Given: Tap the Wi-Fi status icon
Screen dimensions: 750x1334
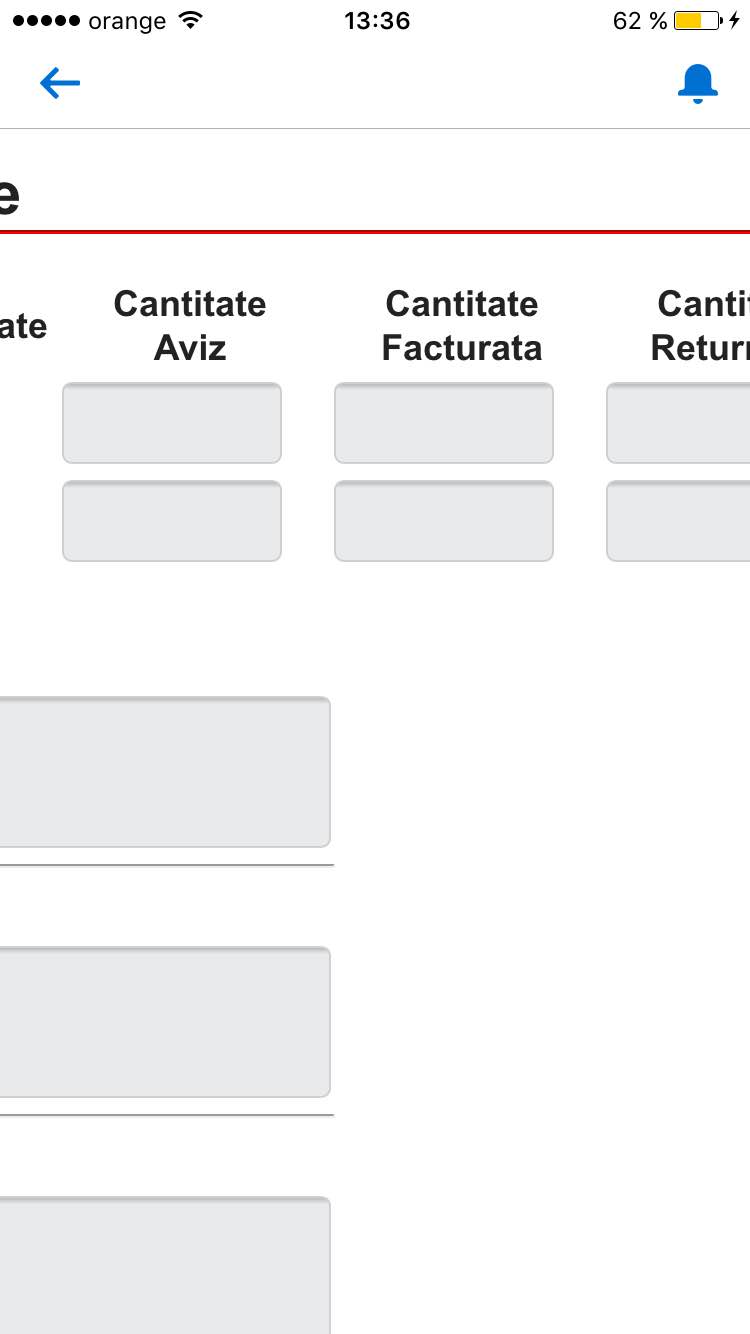Looking at the screenshot, I should tap(189, 21).
